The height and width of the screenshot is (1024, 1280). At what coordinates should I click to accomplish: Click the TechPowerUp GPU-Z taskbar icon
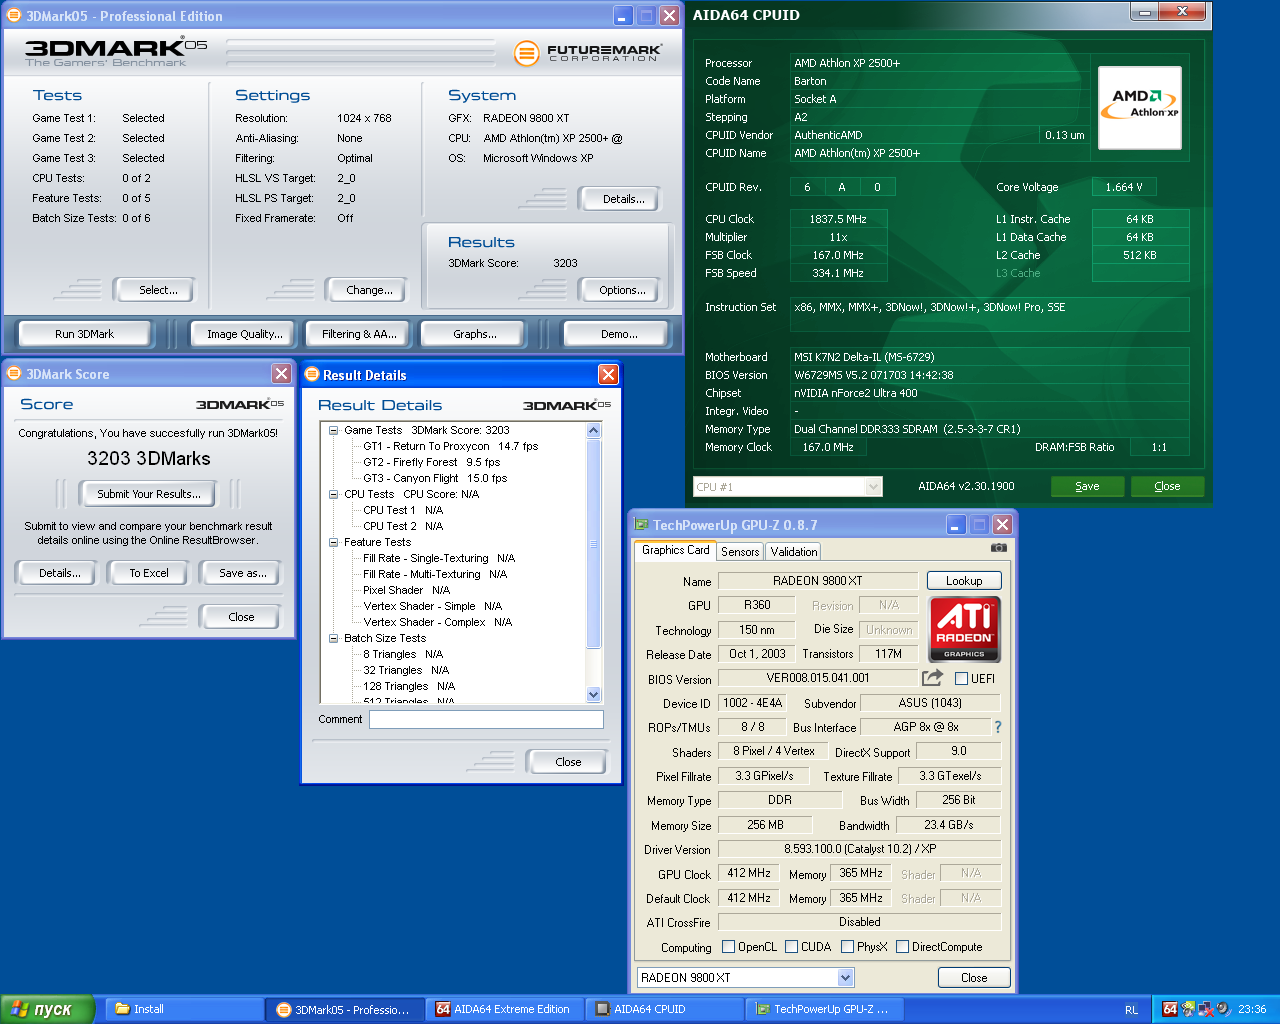click(x=763, y=1009)
